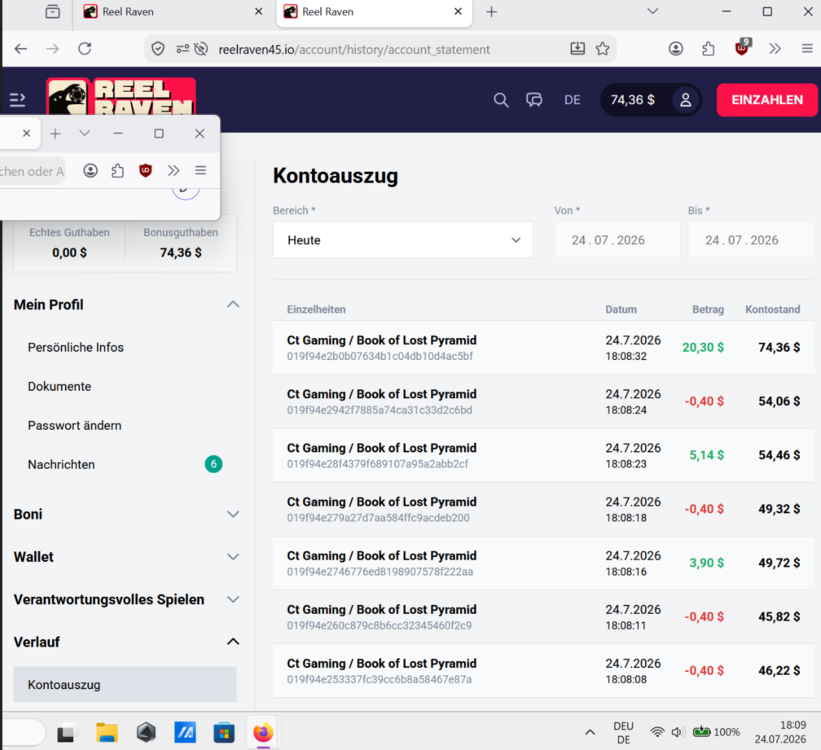Viewport: 821px width, 750px height.
Task: Open the Bereich dropdown showing Heute
Action: 403,240
